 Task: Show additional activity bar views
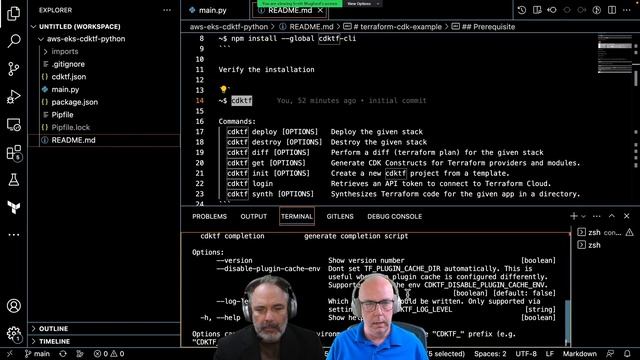[x=13, y=235]
